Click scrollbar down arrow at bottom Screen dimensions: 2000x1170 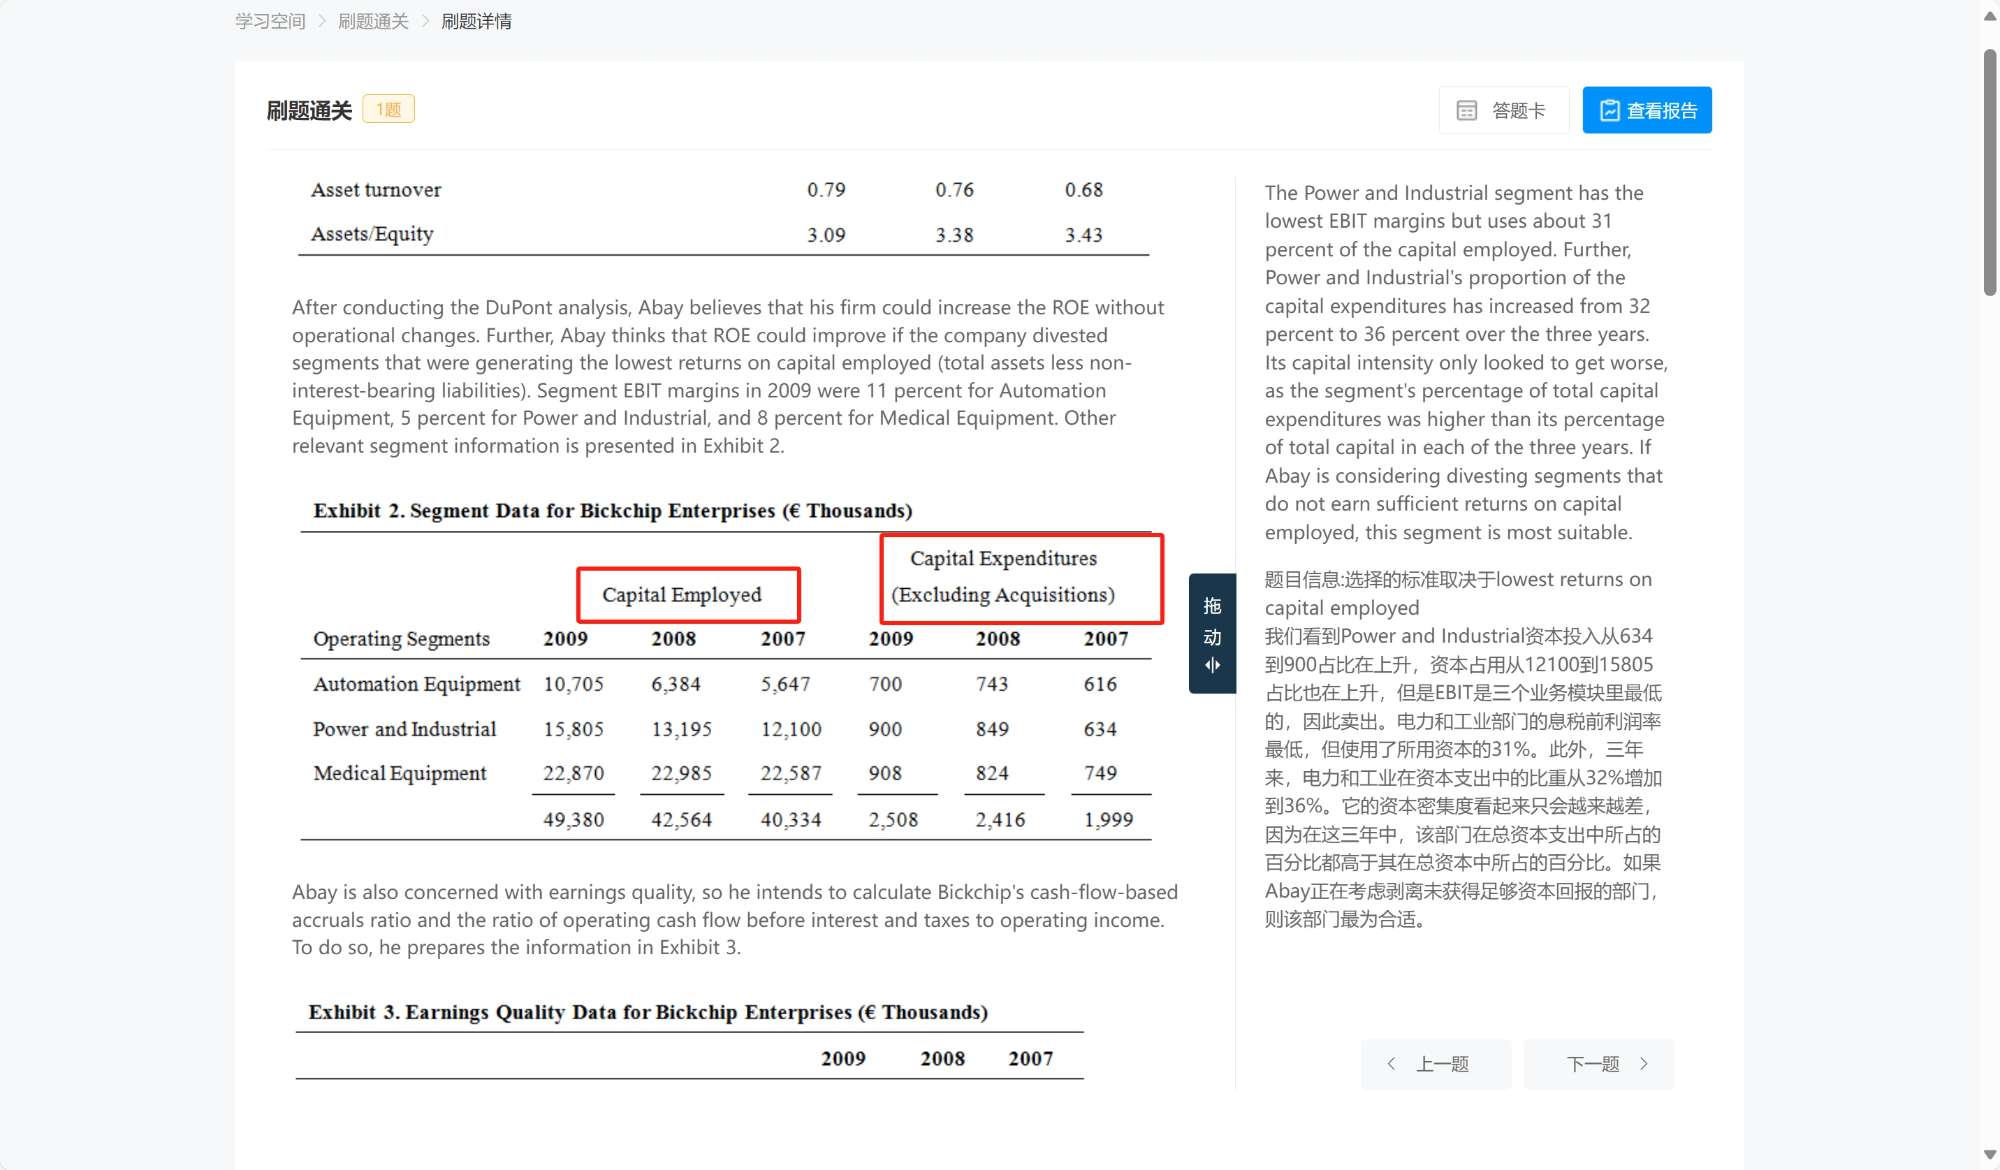click(1989, 1155)
